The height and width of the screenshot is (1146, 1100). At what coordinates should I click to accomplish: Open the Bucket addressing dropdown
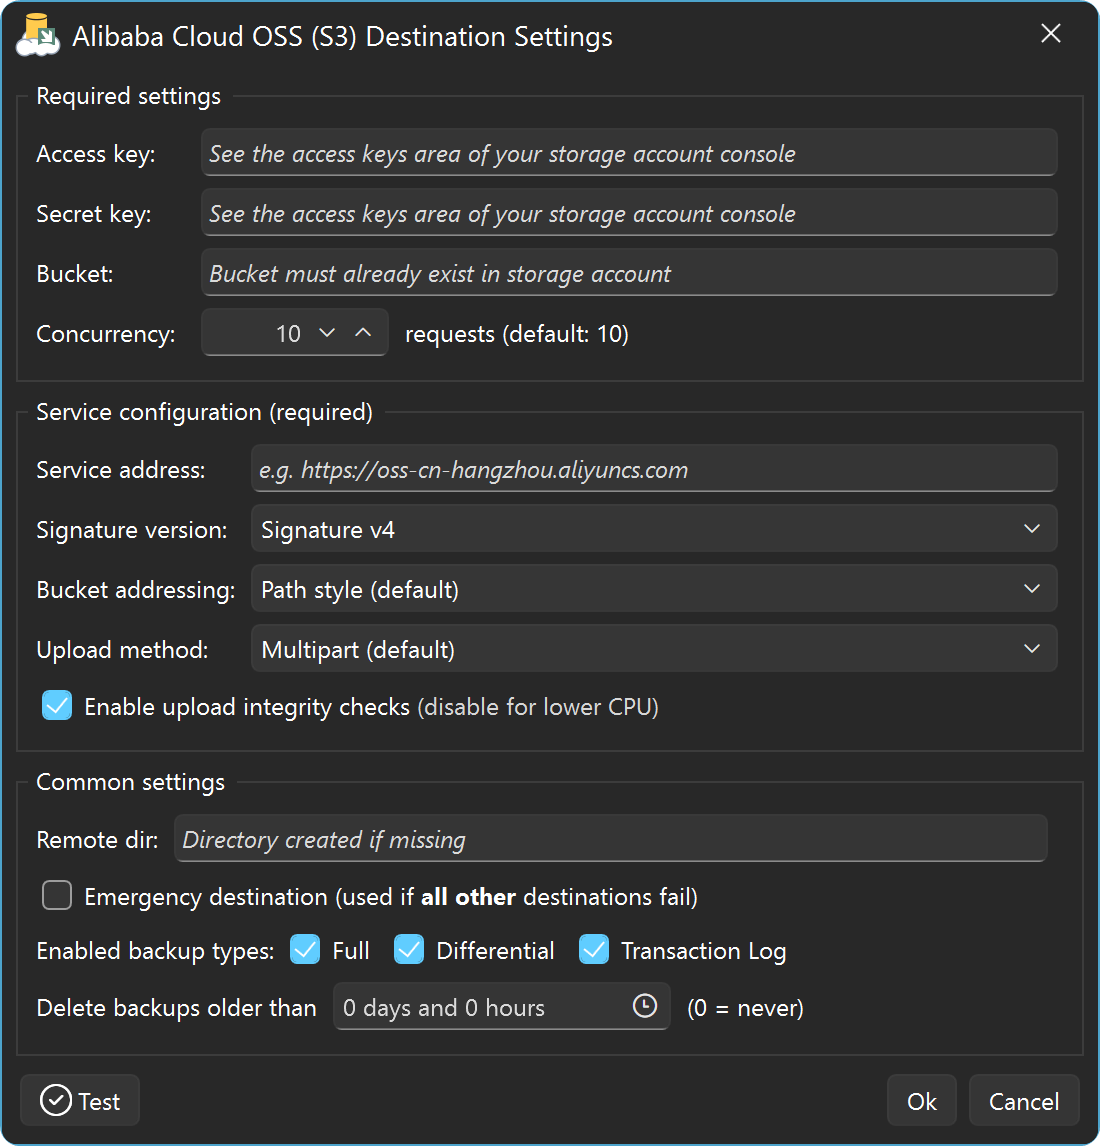click(x=654, y=588)
